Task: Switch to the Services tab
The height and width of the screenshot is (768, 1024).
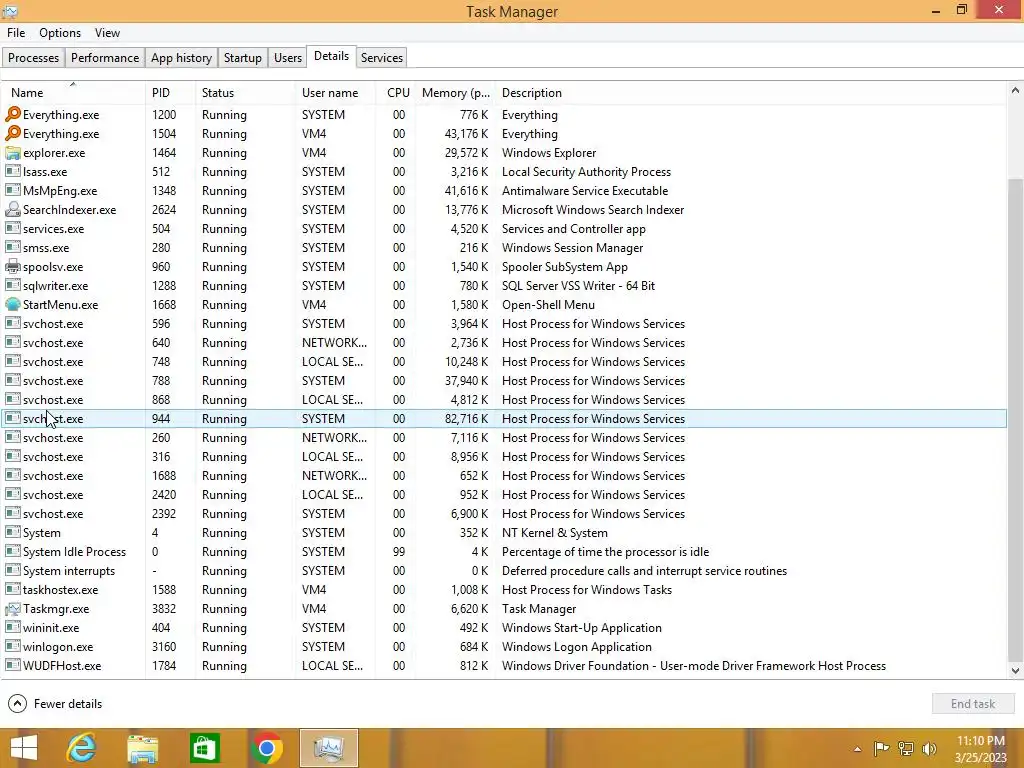Action: (x=381, y=57)
